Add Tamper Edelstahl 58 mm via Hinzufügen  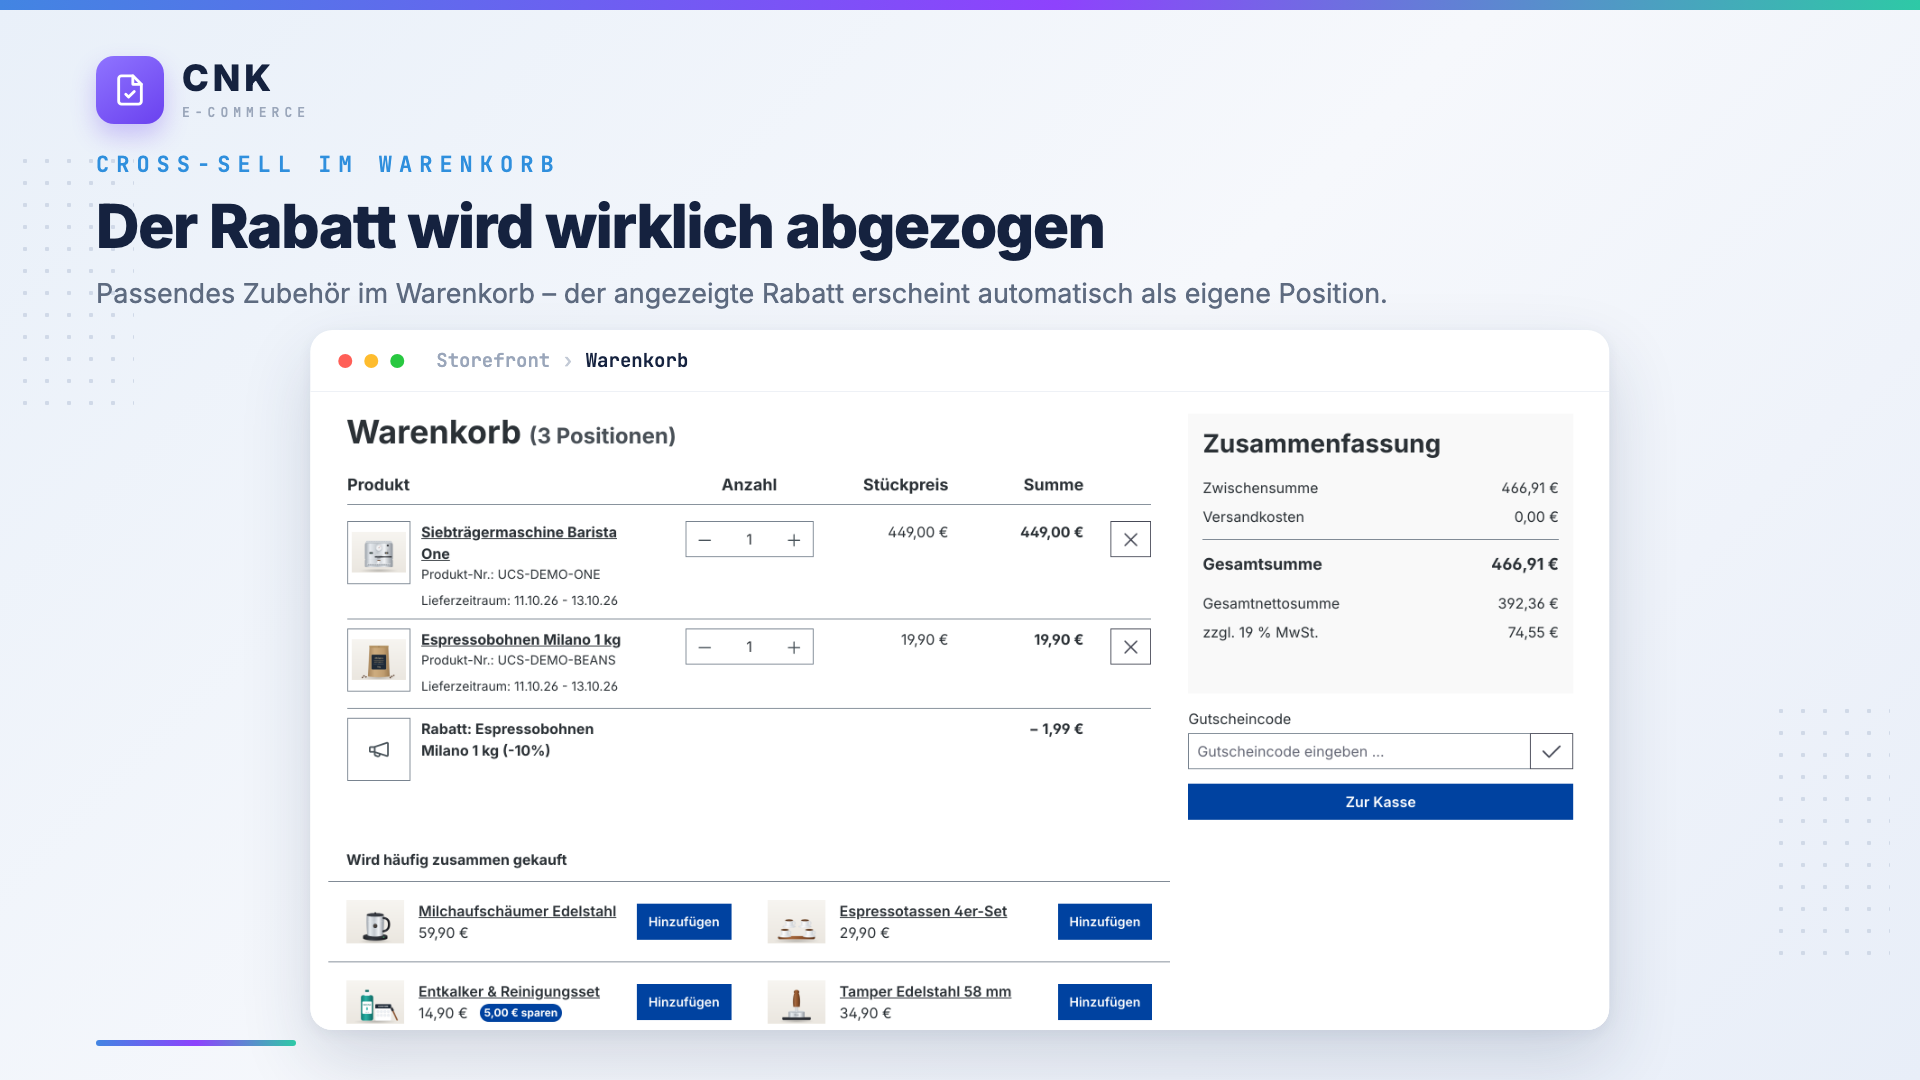click(1105, 1002)
